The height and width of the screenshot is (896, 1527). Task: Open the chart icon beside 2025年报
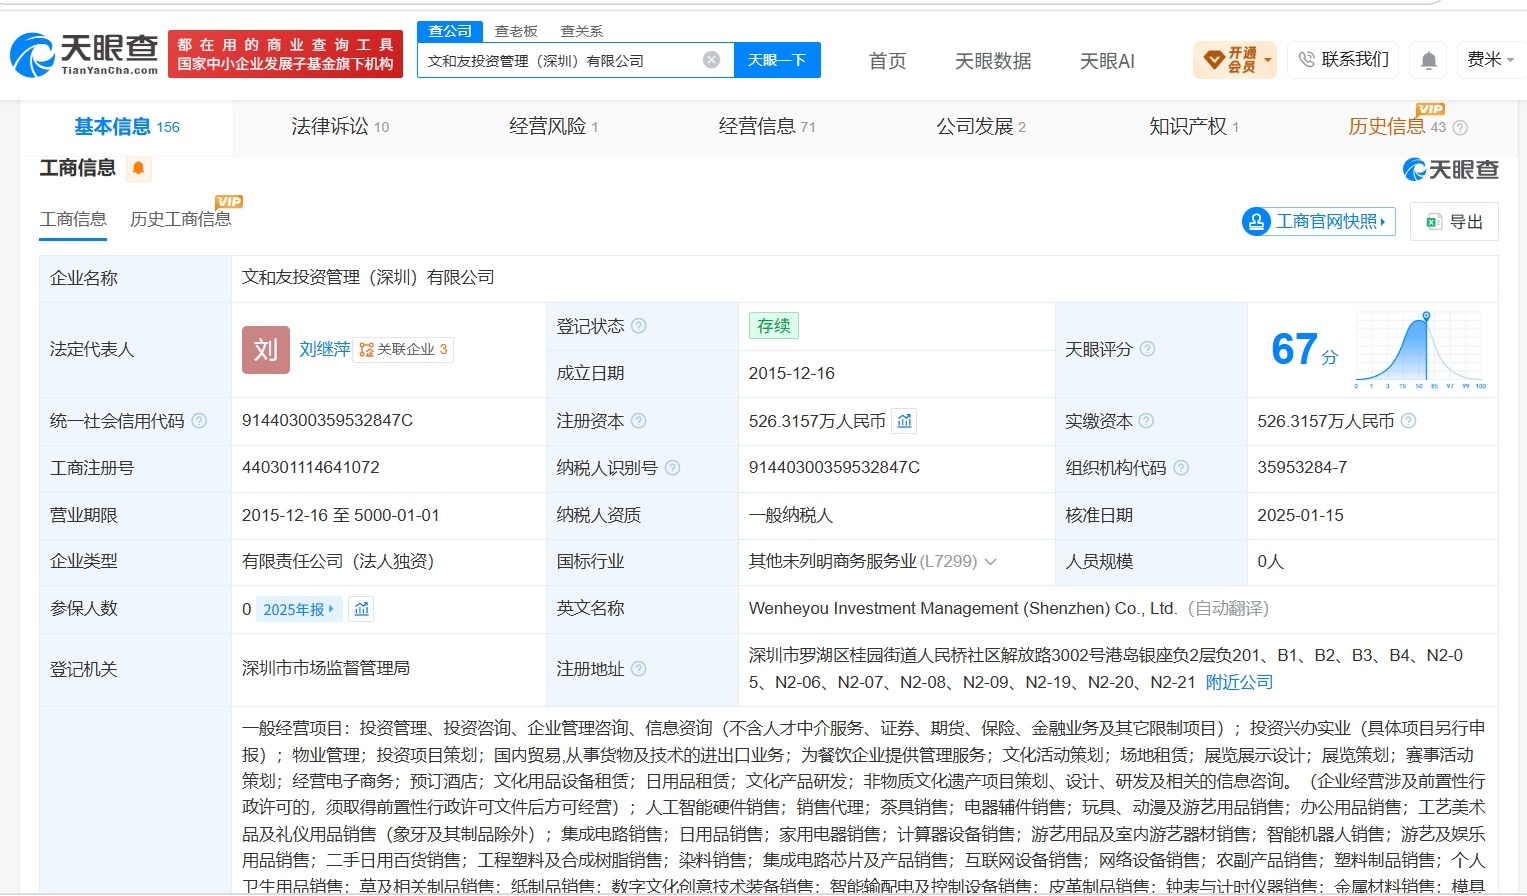pyautogui.click(x=362, y=609)
